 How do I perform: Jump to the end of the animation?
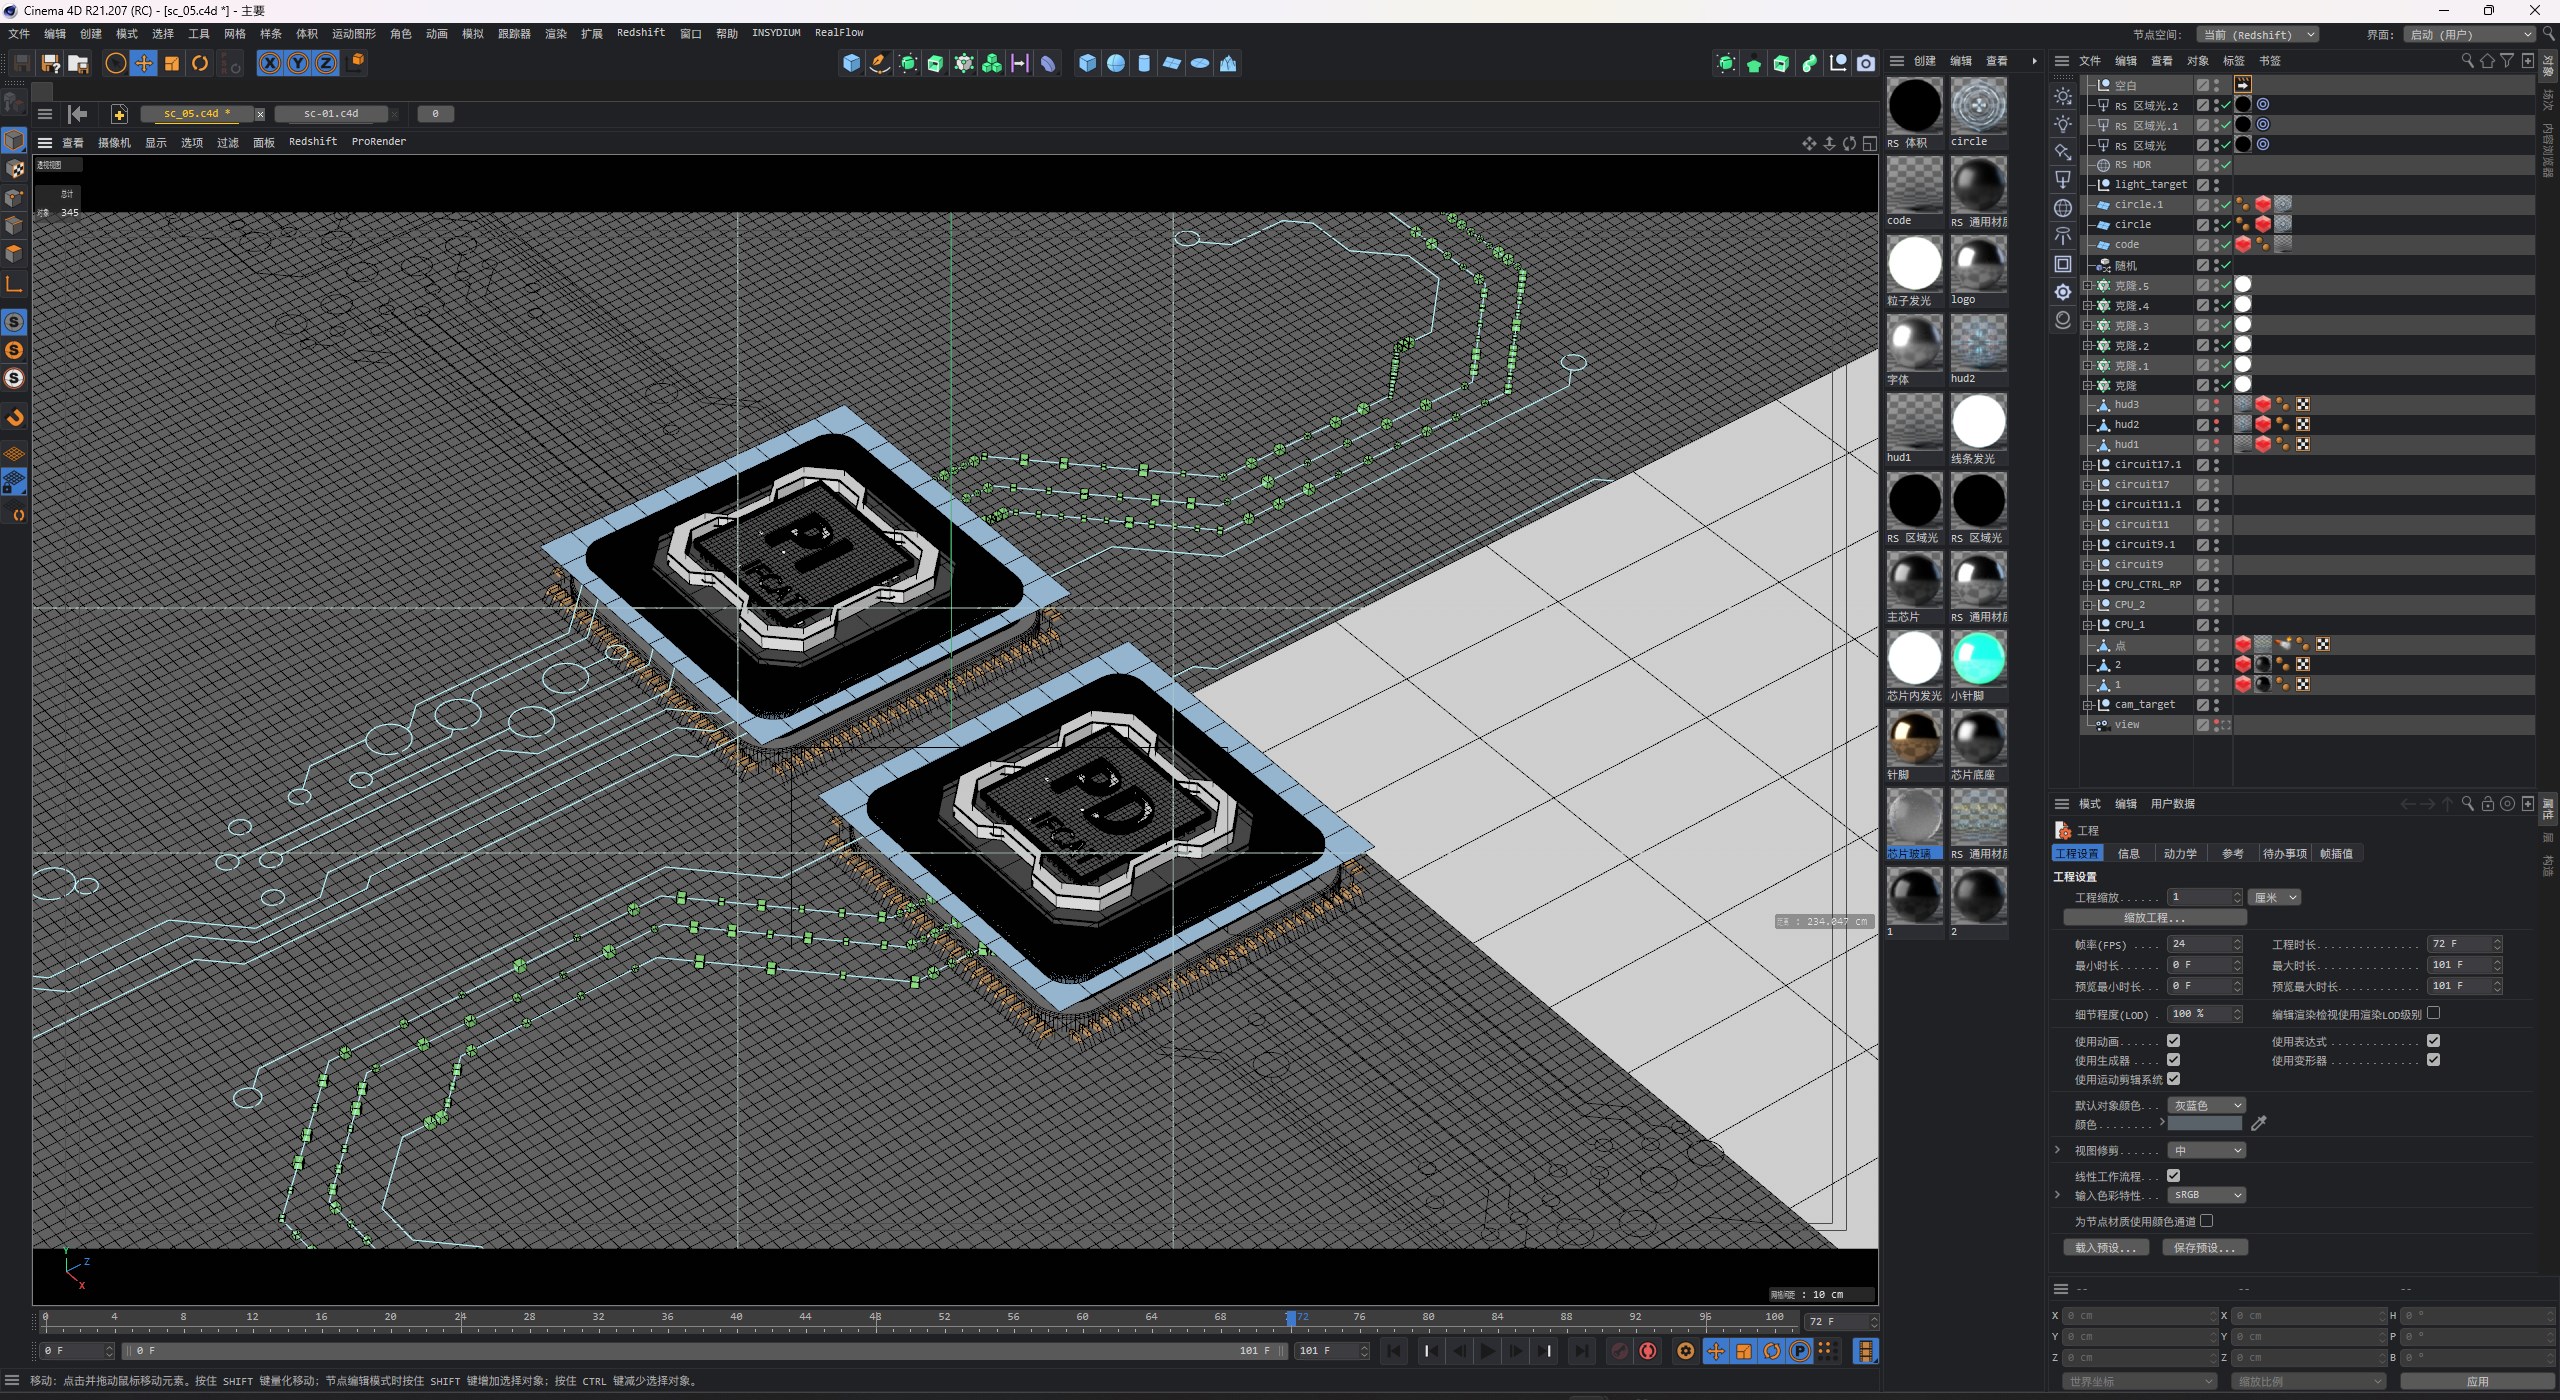[x=1581, y=1351]
